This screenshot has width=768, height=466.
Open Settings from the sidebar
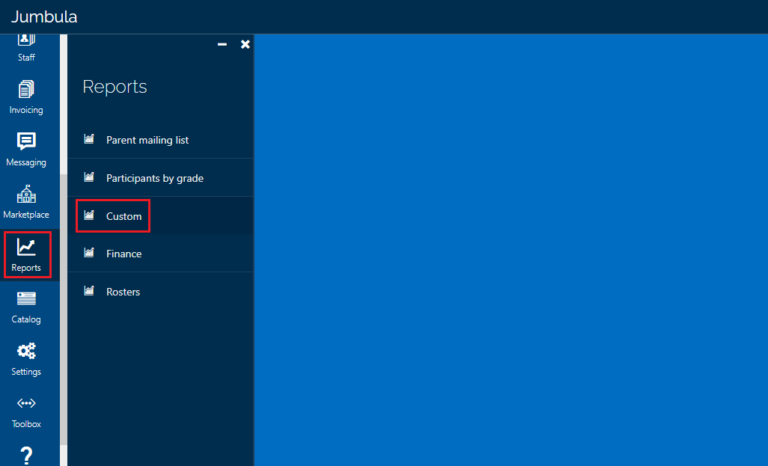26,360
